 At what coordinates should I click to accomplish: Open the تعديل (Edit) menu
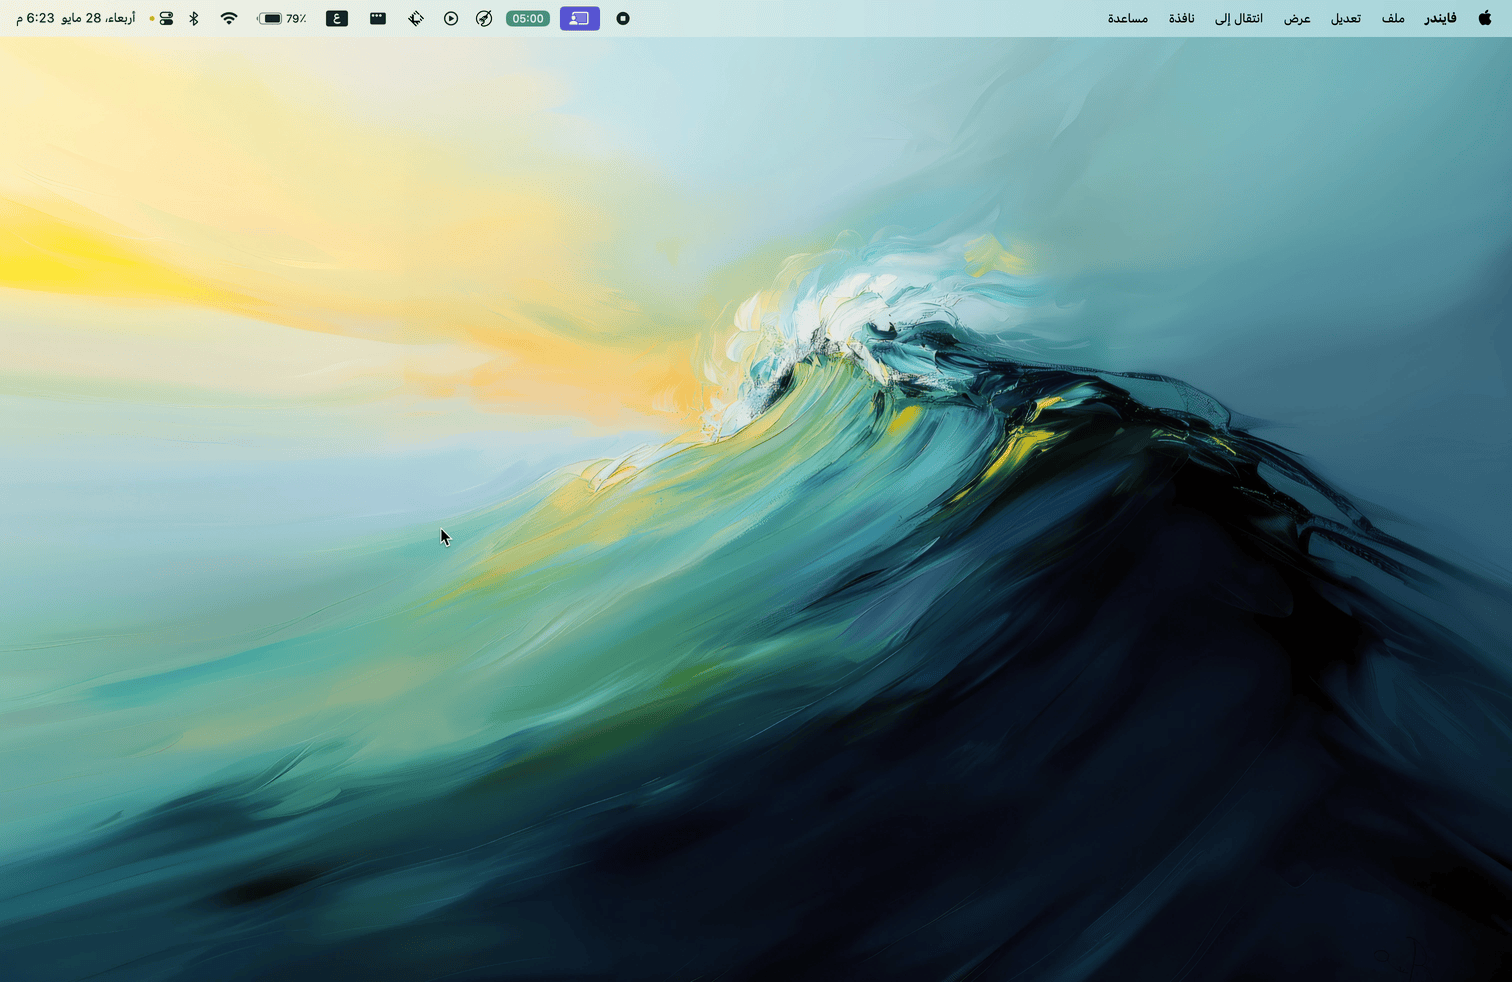pyautogui.click(x=1345, y=18)
